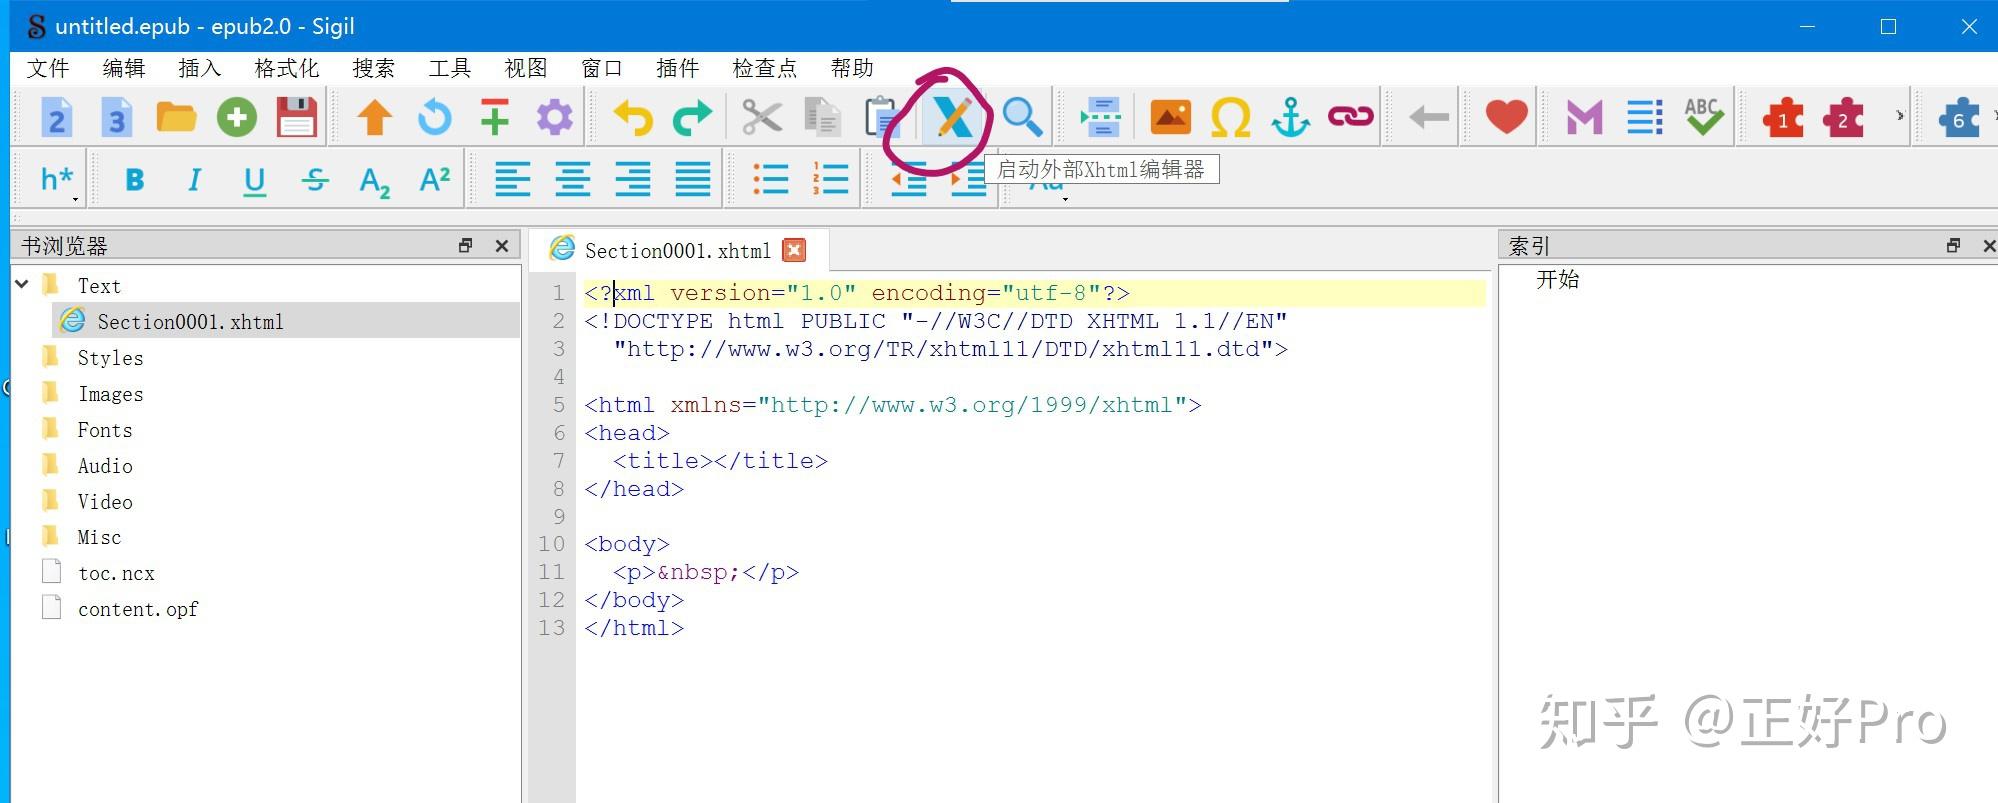Launch the external Xhtml editor
Screen dimensions: 1998x803
[953, 117]
